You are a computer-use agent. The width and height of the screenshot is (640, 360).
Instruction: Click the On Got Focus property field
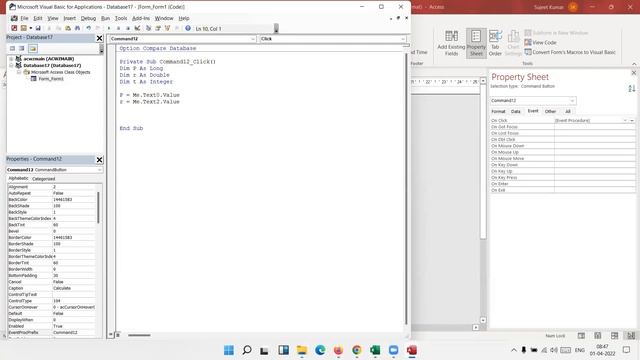click(x=594, y=127)
